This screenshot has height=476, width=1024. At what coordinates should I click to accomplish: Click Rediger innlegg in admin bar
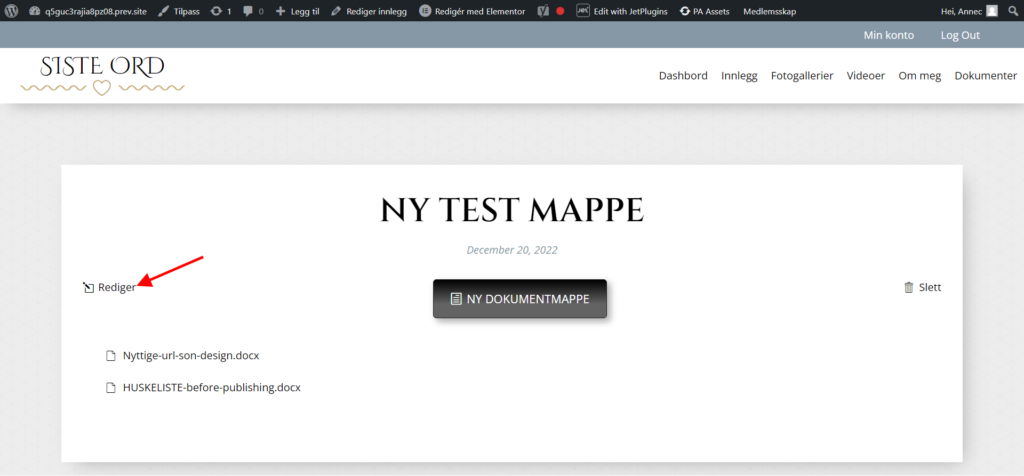click(369, 11)
